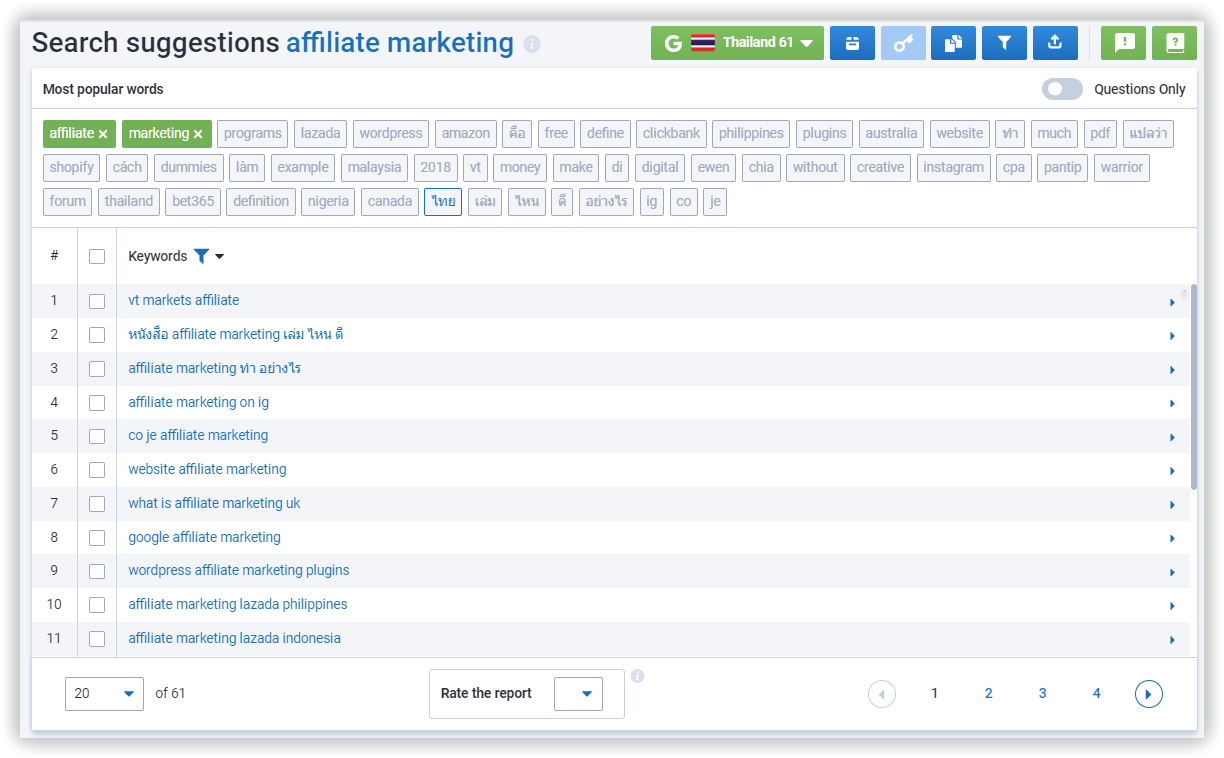The width and height of the screenshot is (1224, 758).
Task: Open the Rate the report dropdown
Action: (x=578, y=694)
